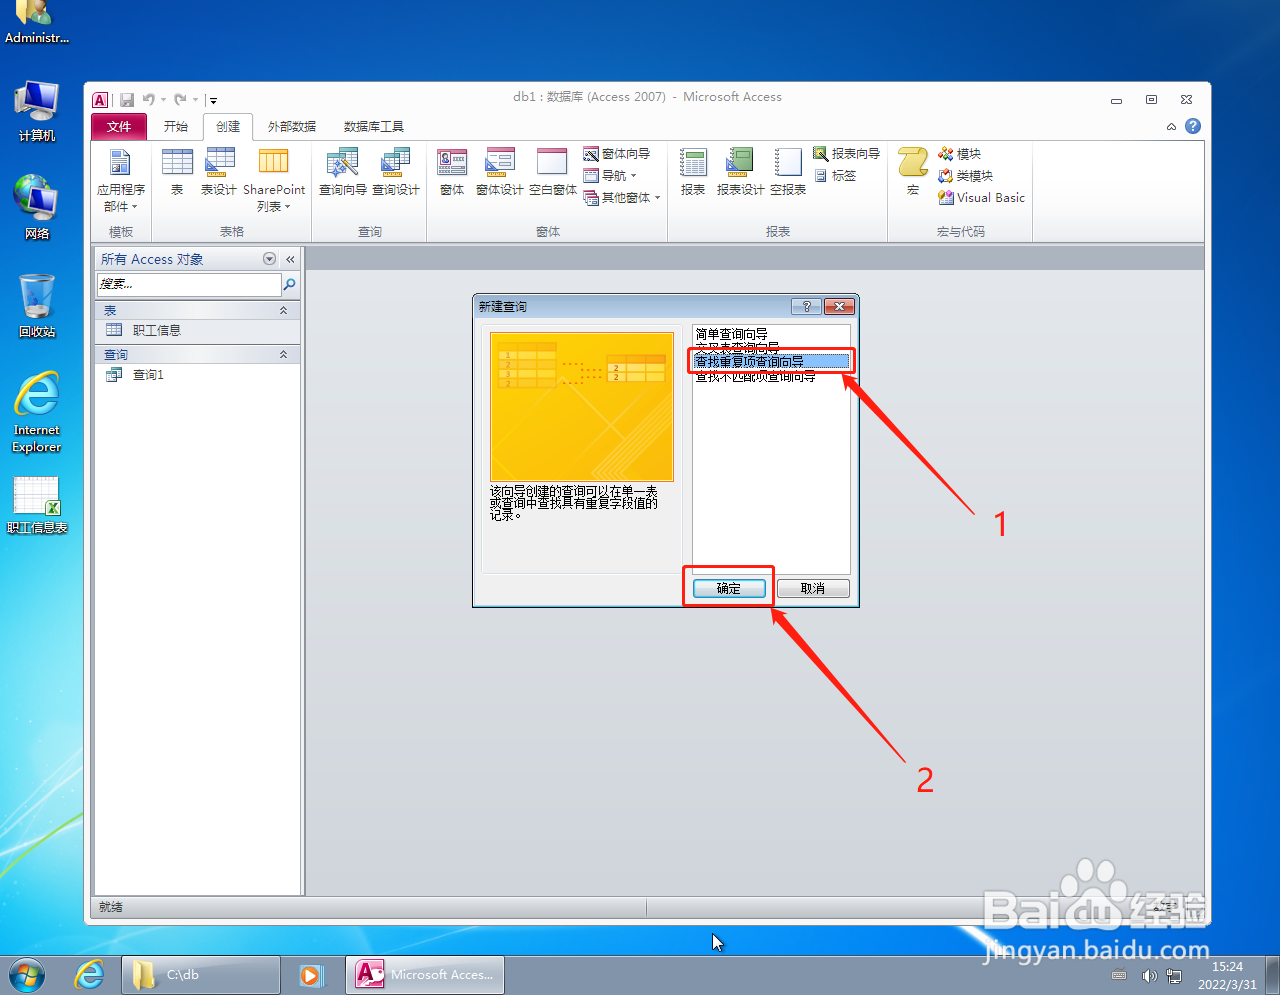
Task: Create a new 窗体 form
Action: coord(452,172)
